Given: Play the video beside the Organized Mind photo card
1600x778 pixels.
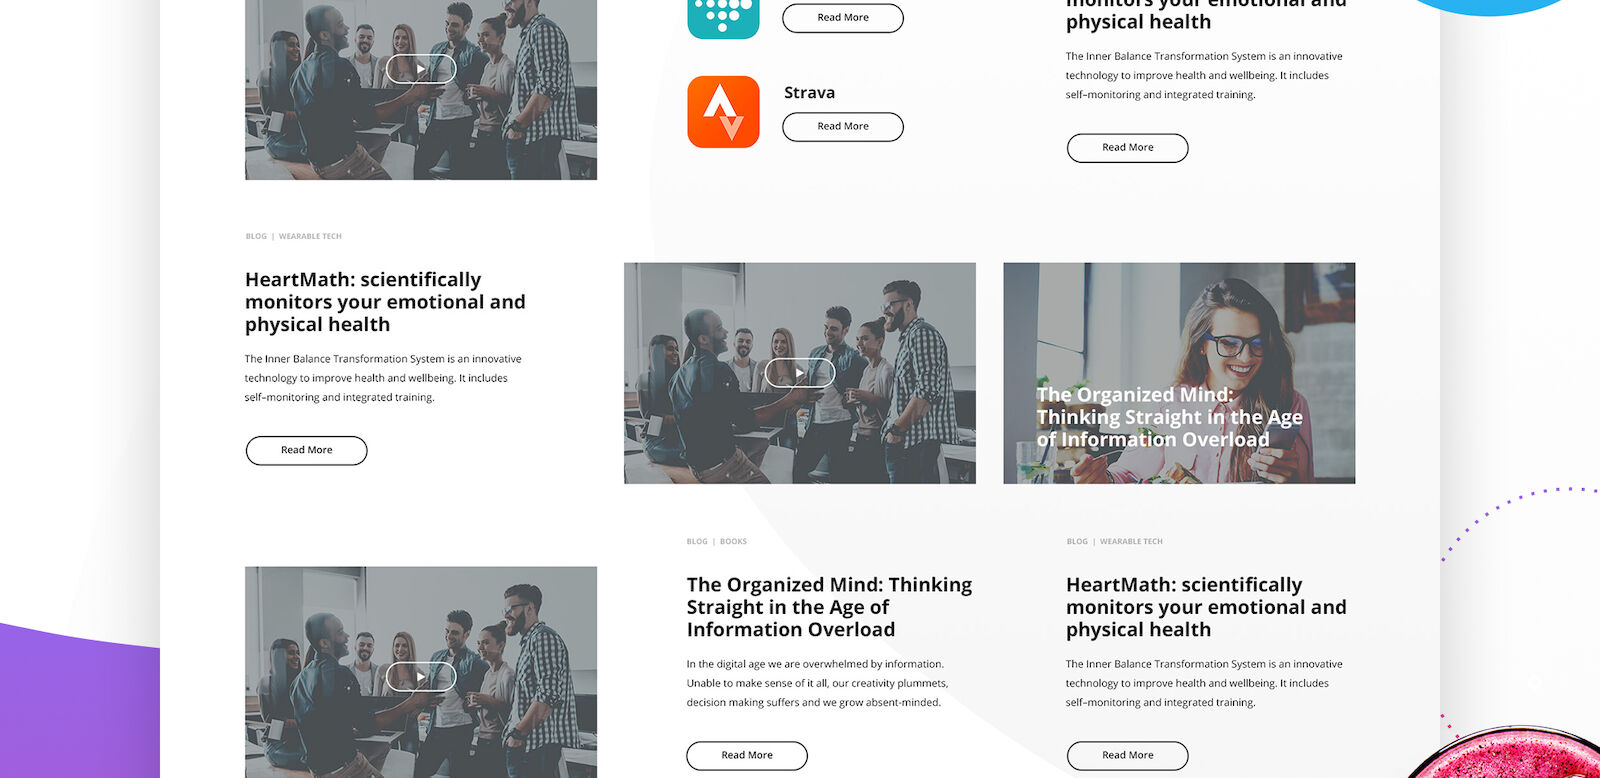Looking at the screenshot, I should point(800,373).
